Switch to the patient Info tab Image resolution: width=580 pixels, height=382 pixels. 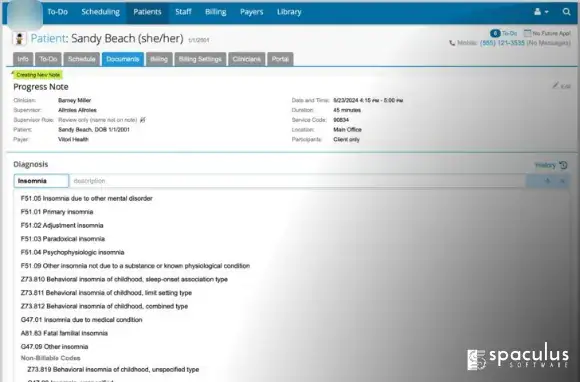click(x=23, y=59)
